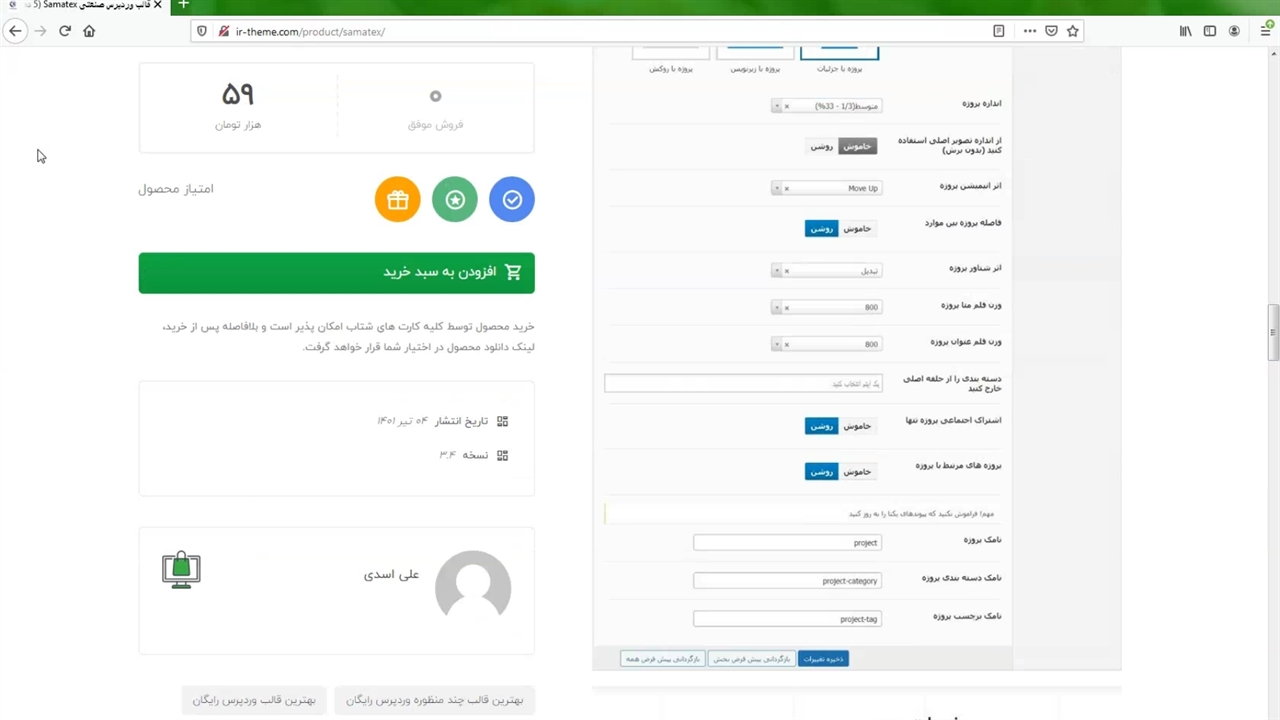
Task: Click the green star badge icon
Action: click(x=455, y=200)
